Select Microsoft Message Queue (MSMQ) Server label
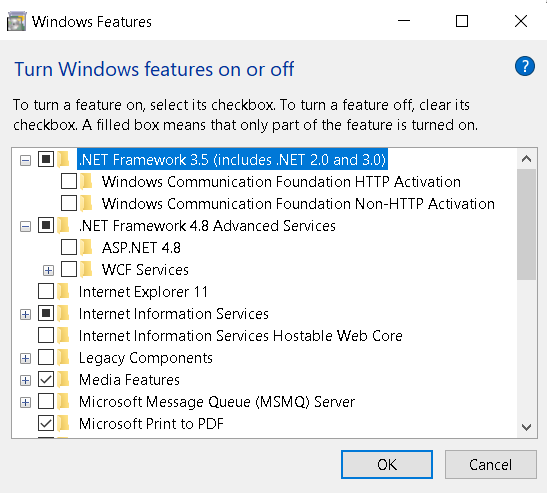Image resolution: width=548 pixels, height=493 pixels. tap(217, 402)
